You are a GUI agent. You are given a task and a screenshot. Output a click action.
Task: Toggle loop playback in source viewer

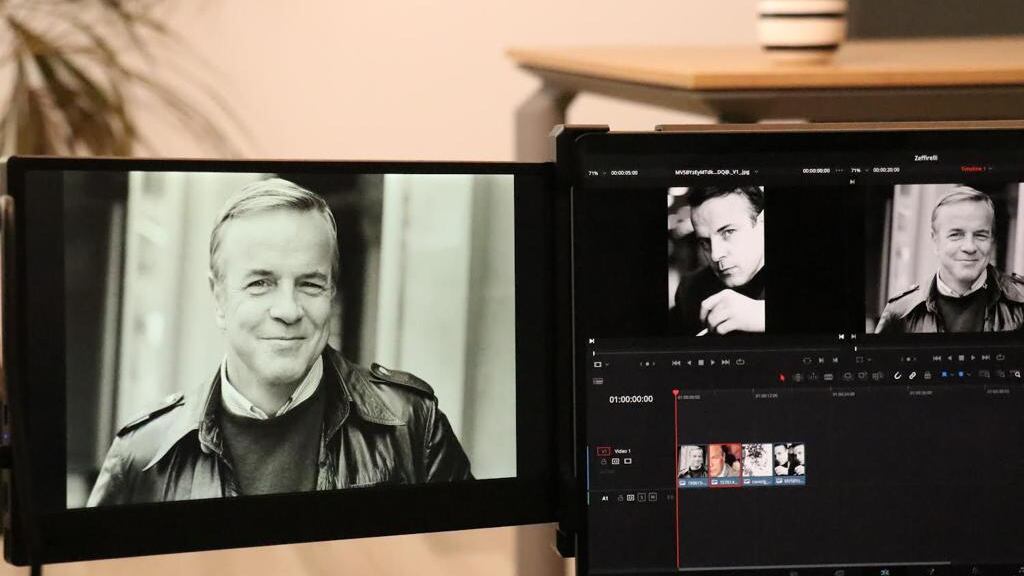tap(740, 362)
